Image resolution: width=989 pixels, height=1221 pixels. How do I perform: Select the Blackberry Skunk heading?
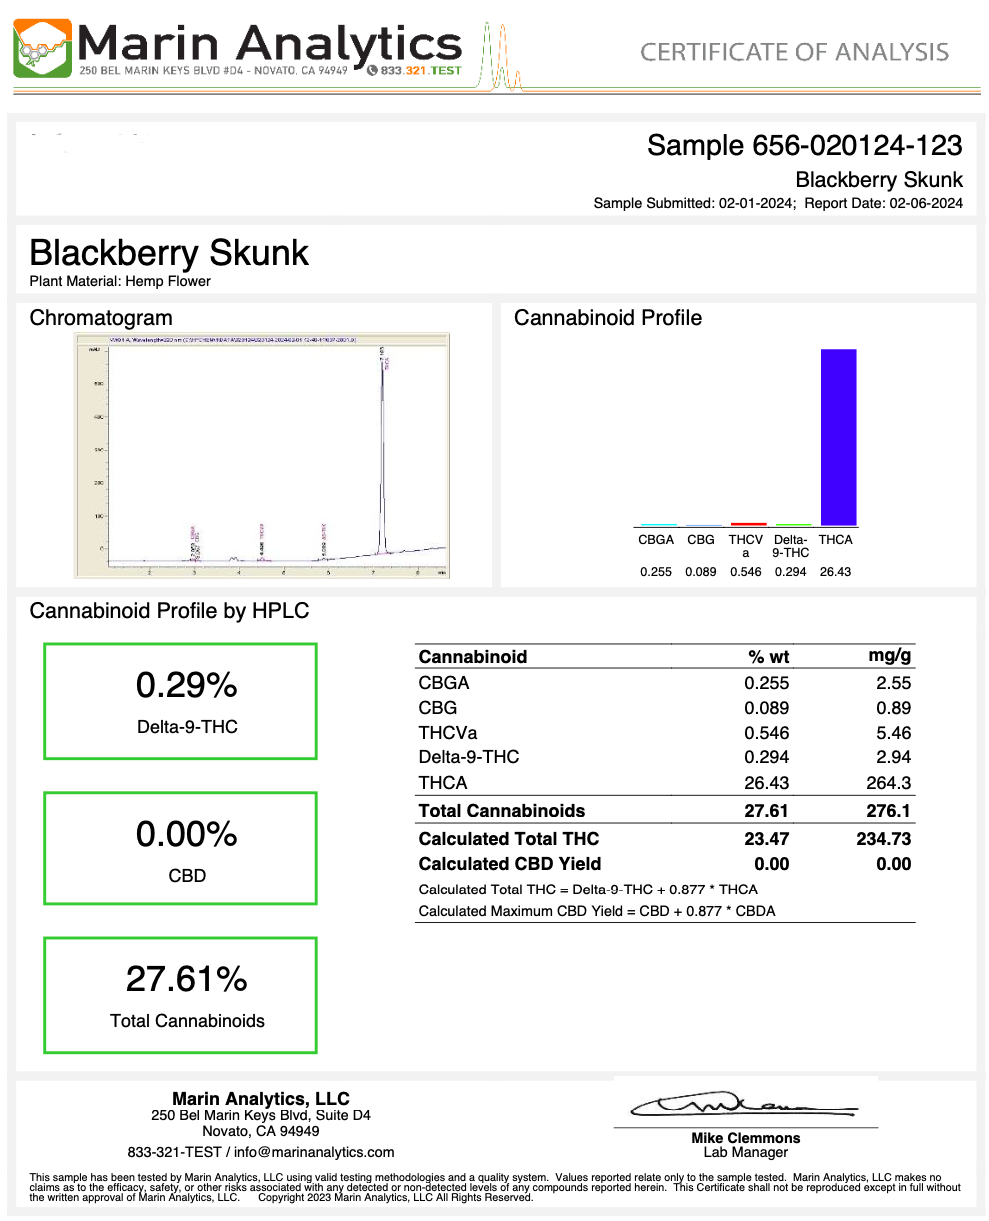[168, 253]
